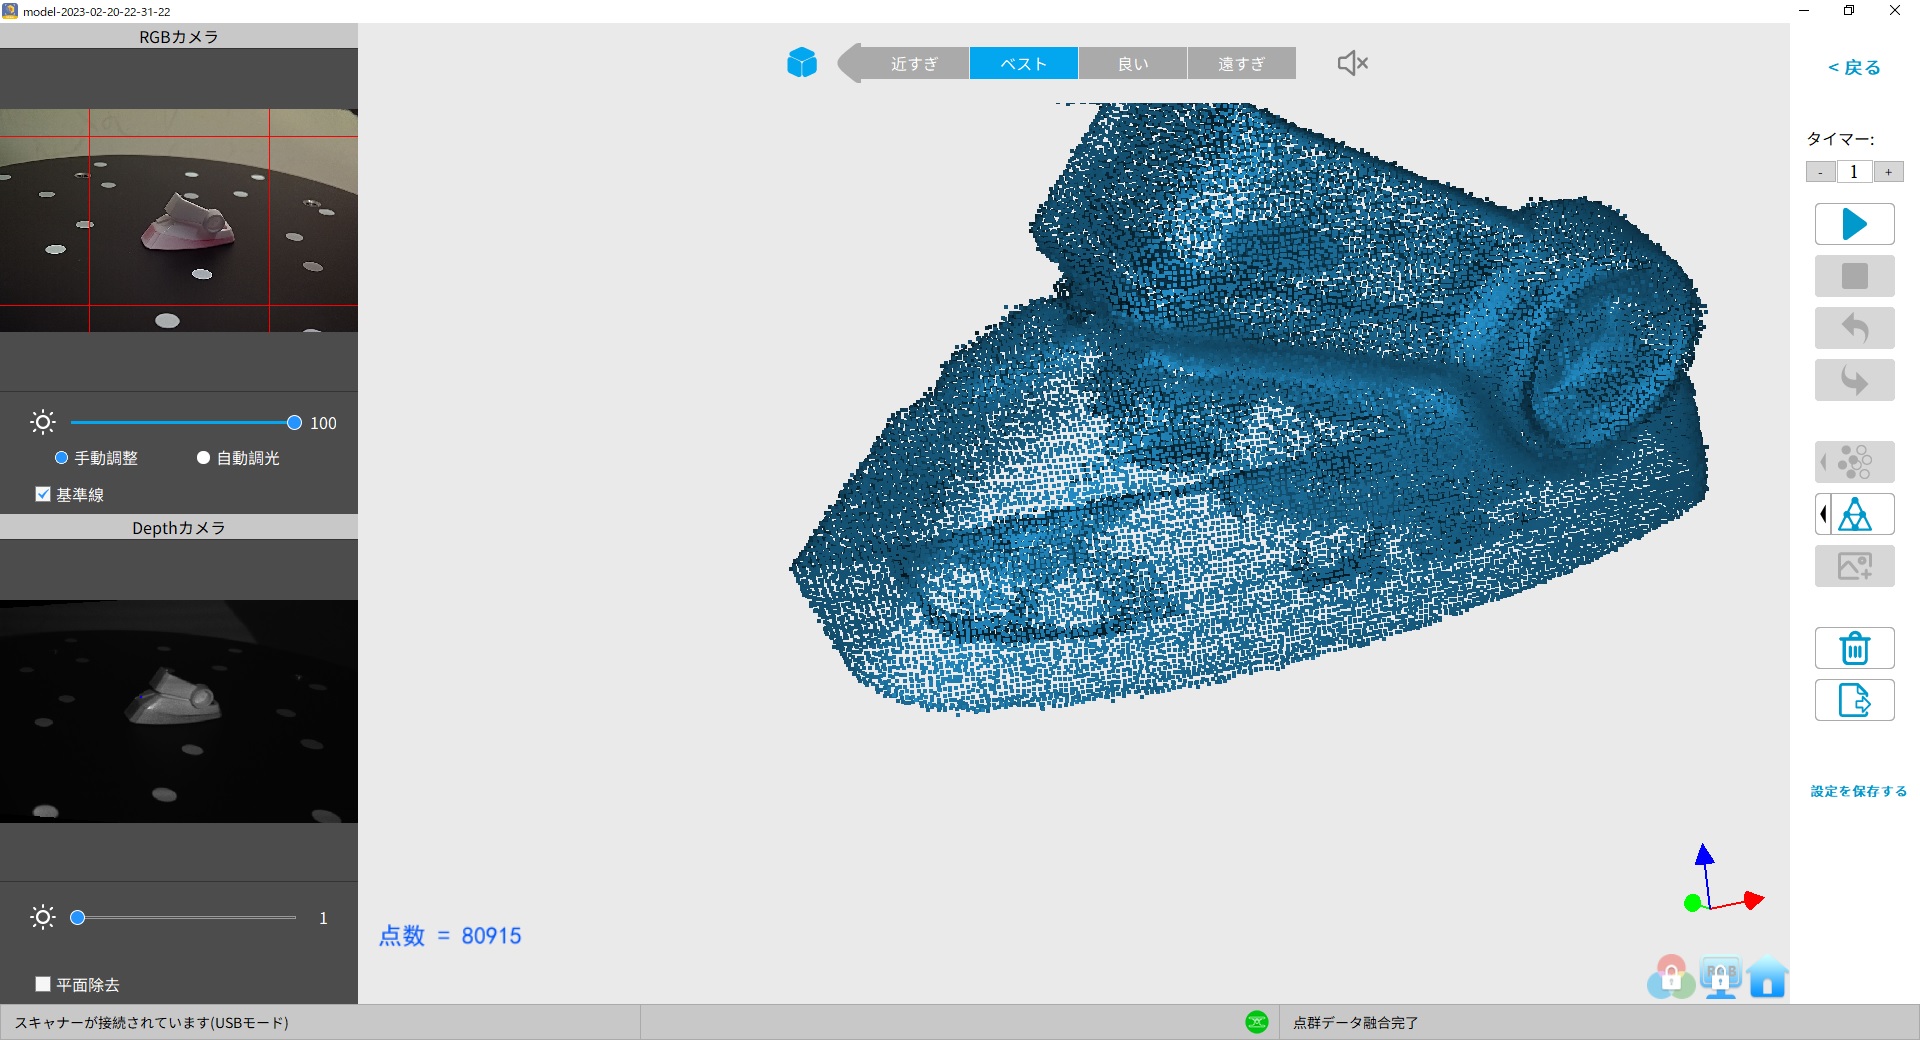
Task: Reset view with the home icon
Action: click(x=1767, y=977)
